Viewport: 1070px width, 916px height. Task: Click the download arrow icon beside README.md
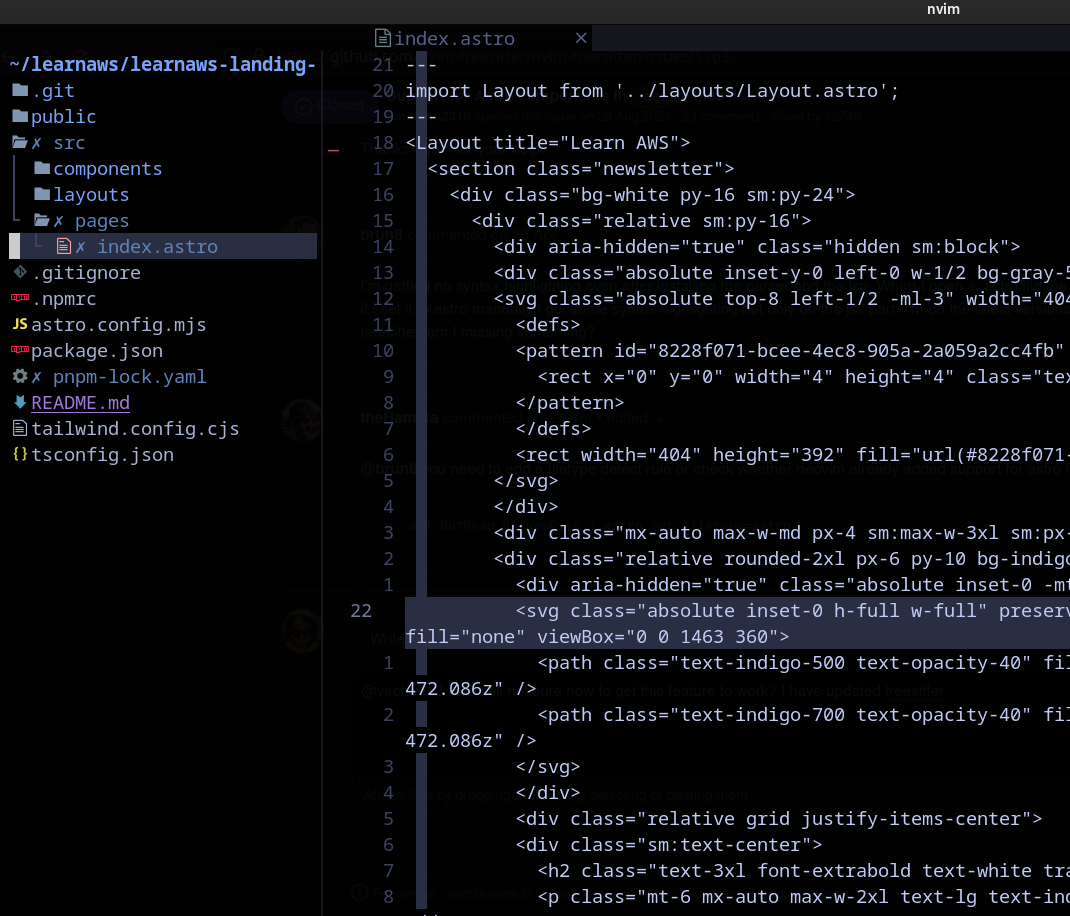click(22, 402)
